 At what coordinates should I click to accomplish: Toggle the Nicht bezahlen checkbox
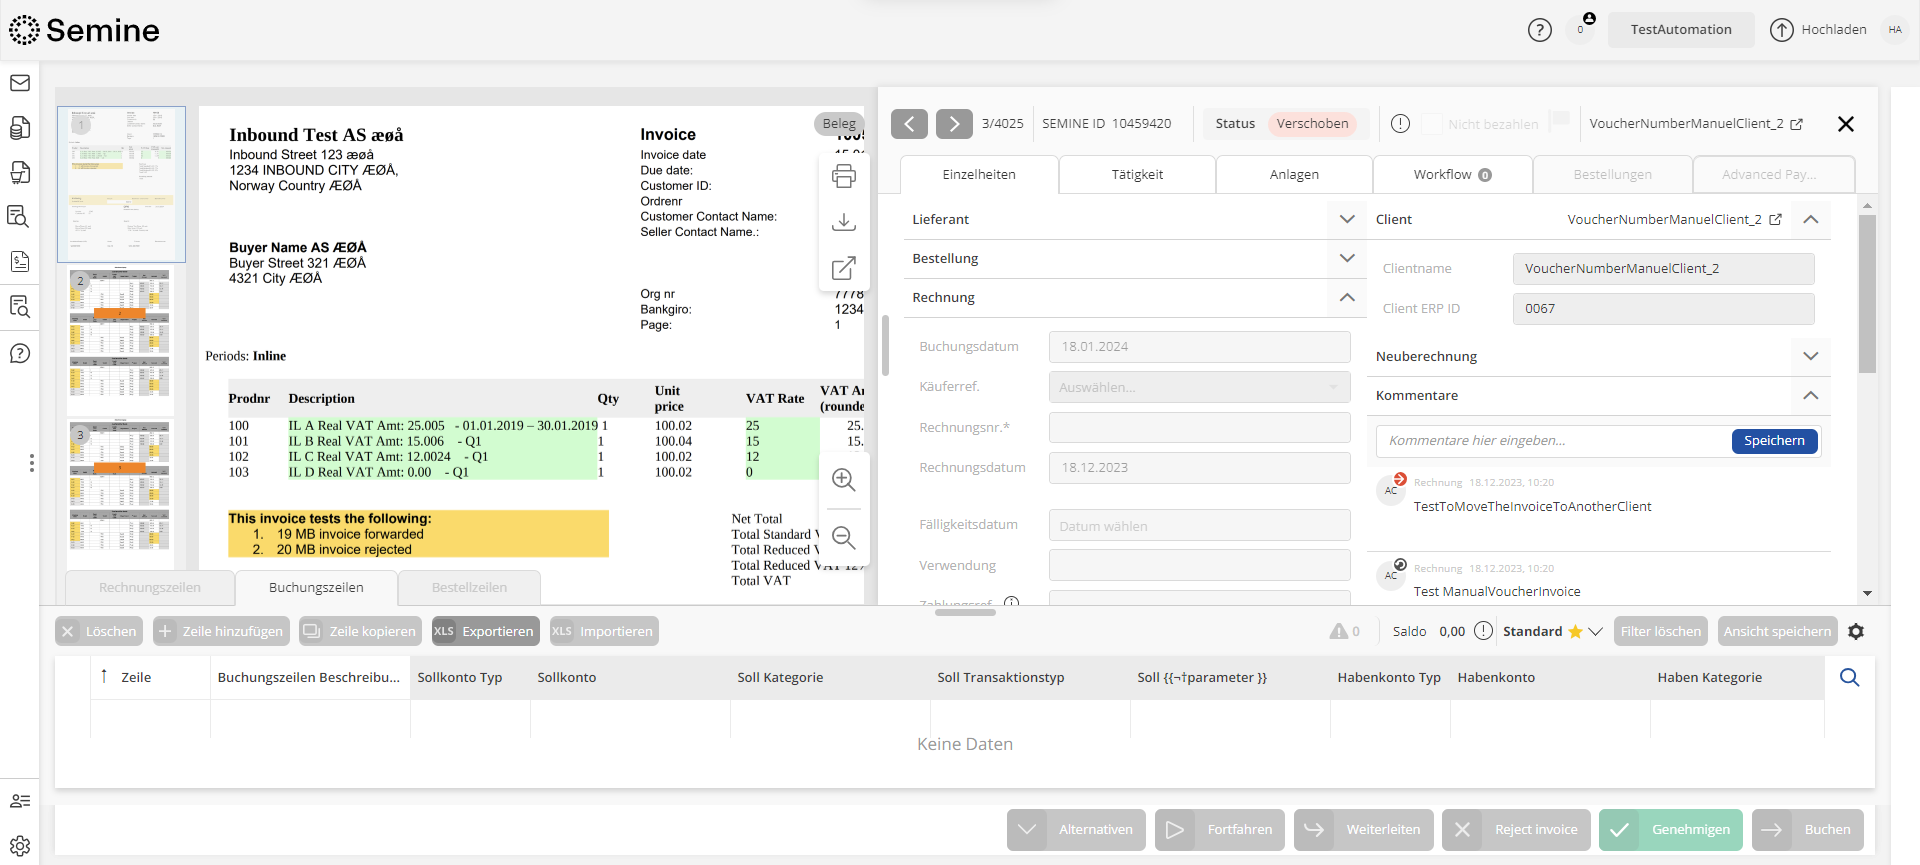[1431, 124]
